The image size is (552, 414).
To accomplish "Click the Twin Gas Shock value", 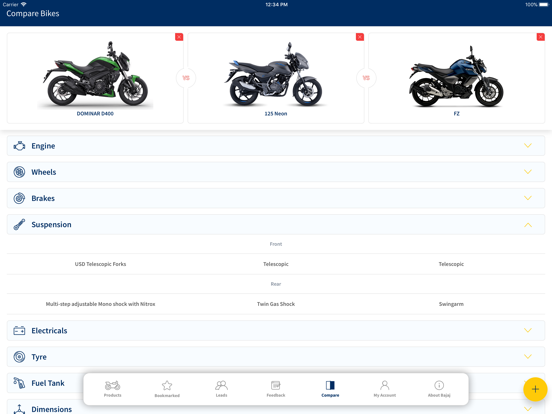I will (x=276, y=304).
